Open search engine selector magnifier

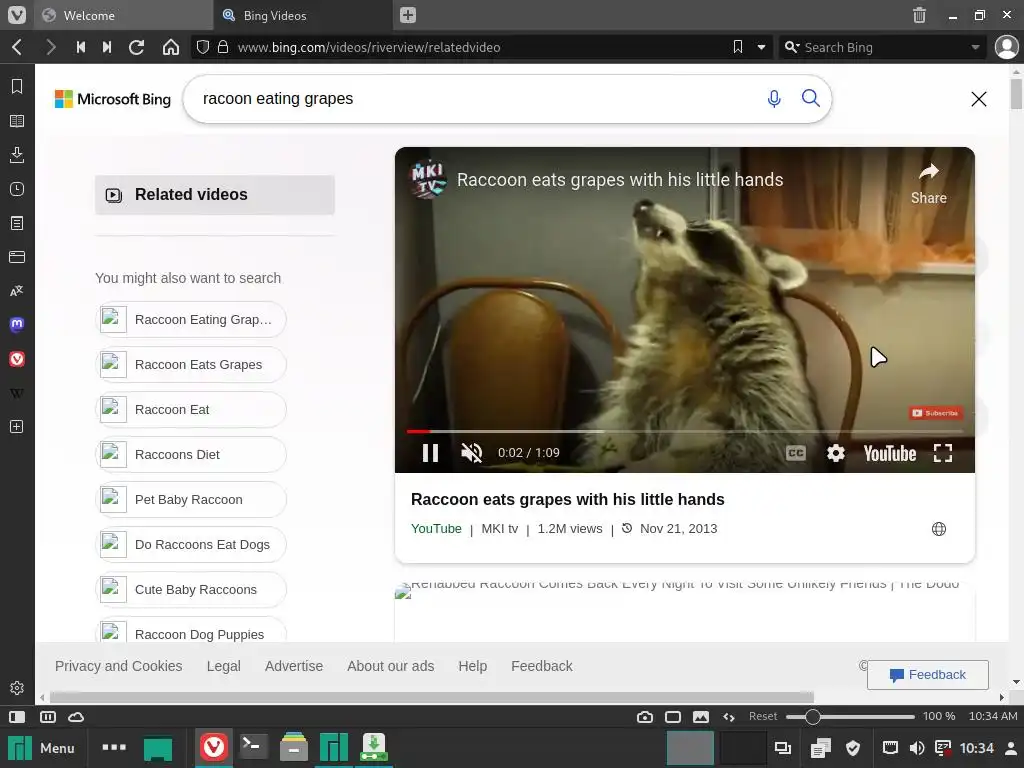[792, 47]
